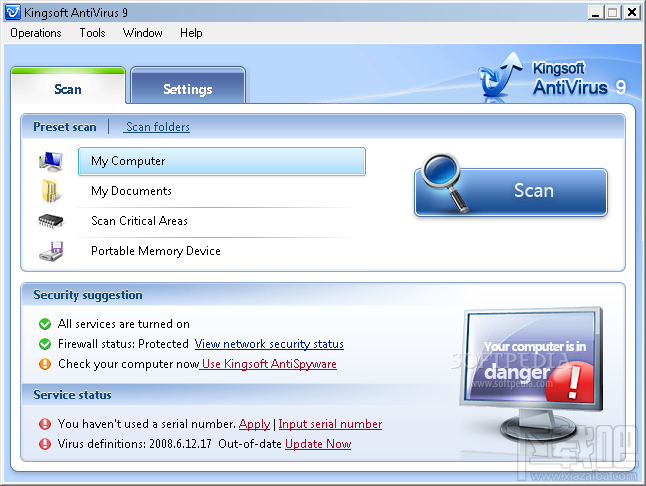Screen dimensions: 646x486
Task: Select My Documents scan target
Action: [x=222, y=191]
